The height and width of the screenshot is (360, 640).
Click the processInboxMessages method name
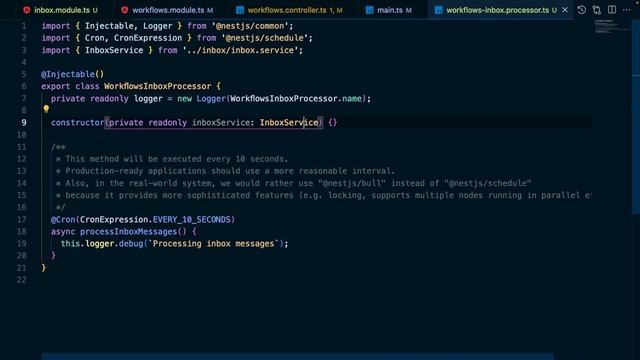point(128,231)
